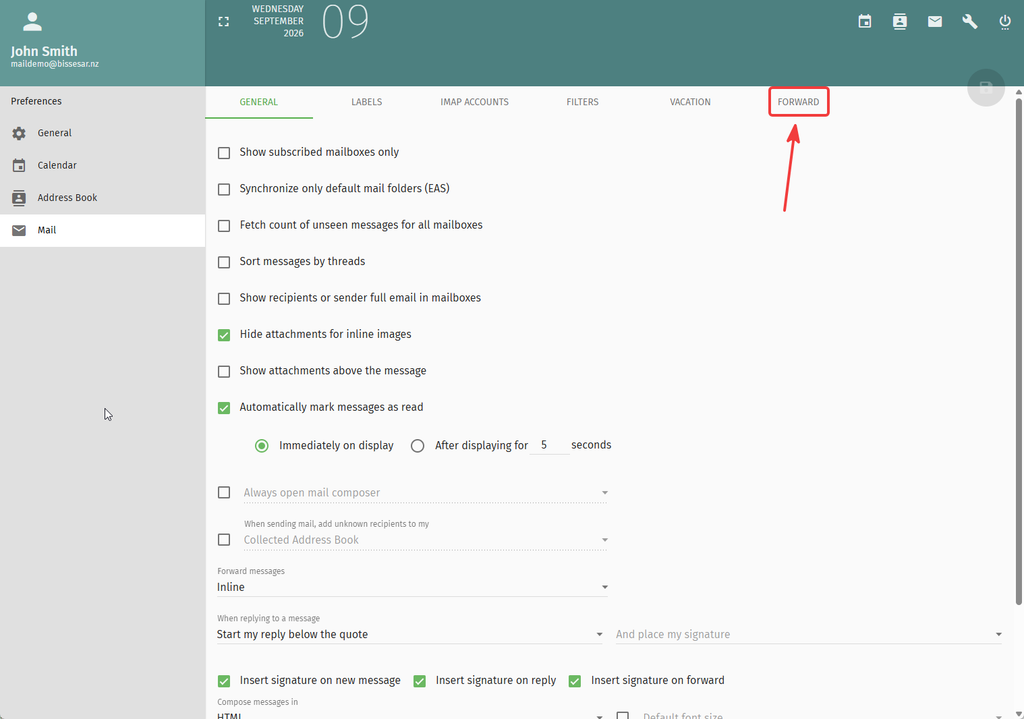Open the calendar icon in top bar
Viewport: 1024px width, 719px height.
click(x=865, y=22)
